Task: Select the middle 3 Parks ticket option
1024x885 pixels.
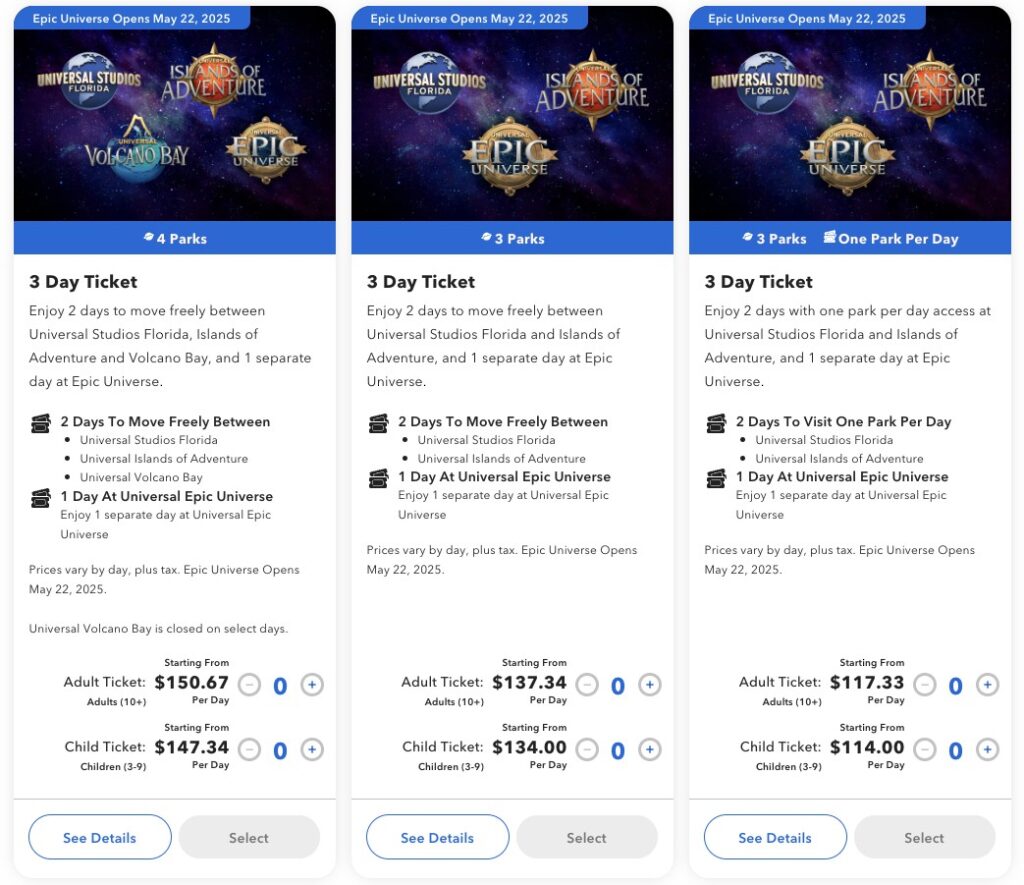Action: (586, 837)
